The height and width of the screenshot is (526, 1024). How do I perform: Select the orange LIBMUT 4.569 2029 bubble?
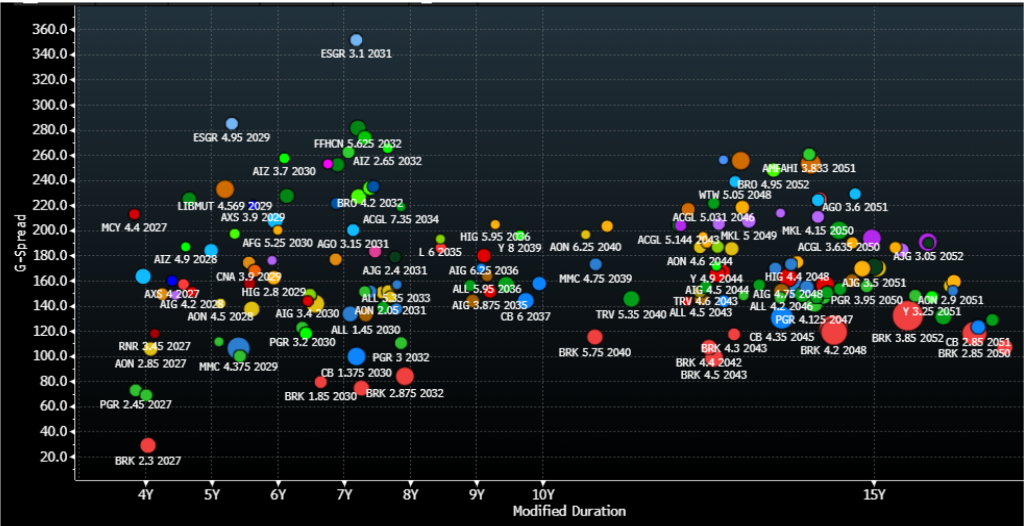coord(225,189)
